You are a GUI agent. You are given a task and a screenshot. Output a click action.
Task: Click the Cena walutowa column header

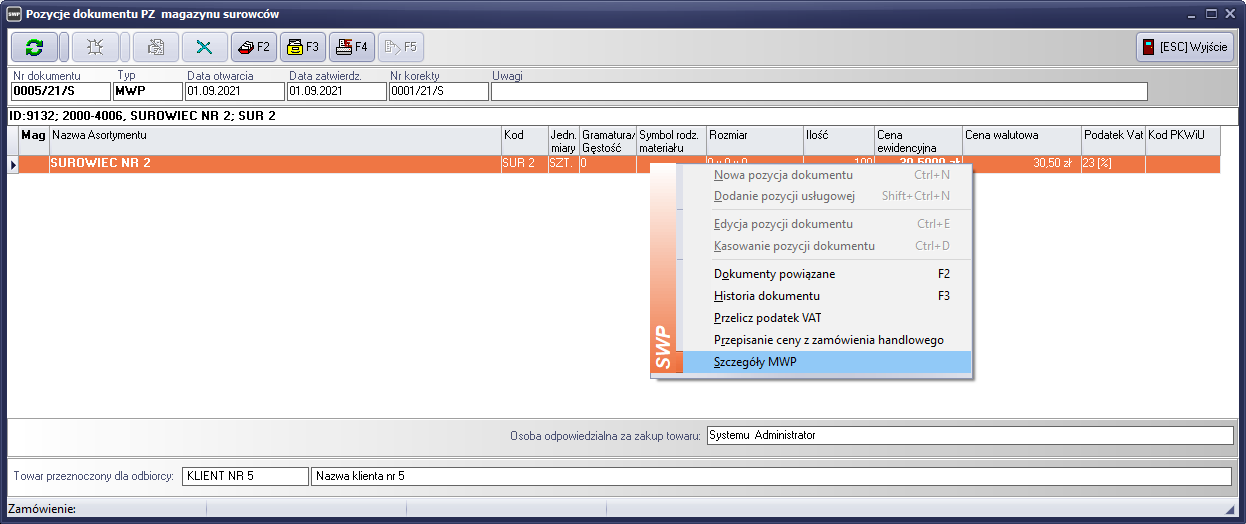pyautogui.click(x=1020, y=135)
